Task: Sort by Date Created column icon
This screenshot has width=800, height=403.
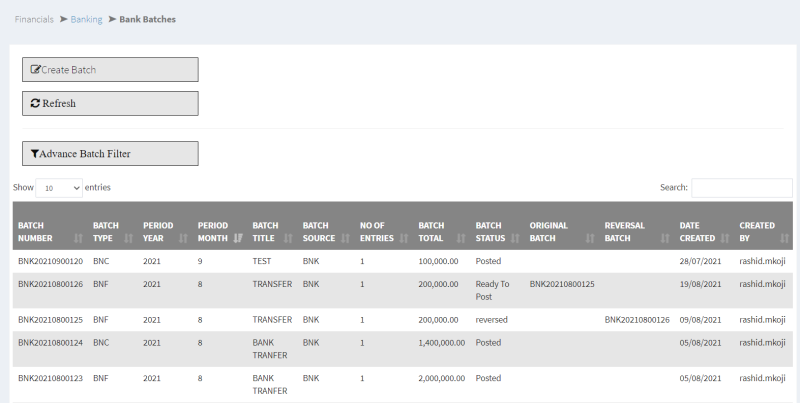Action: pyautogui.click(x=725, y=238)
